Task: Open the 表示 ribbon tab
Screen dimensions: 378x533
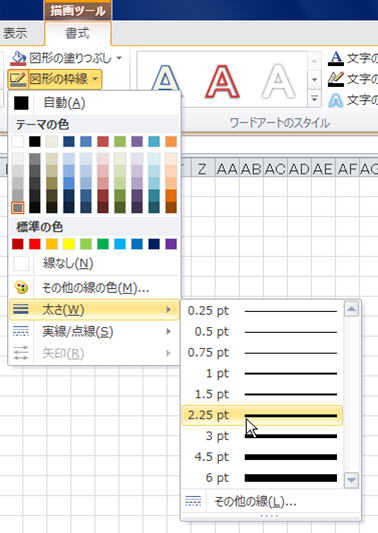Action: [x=15, y=33]
